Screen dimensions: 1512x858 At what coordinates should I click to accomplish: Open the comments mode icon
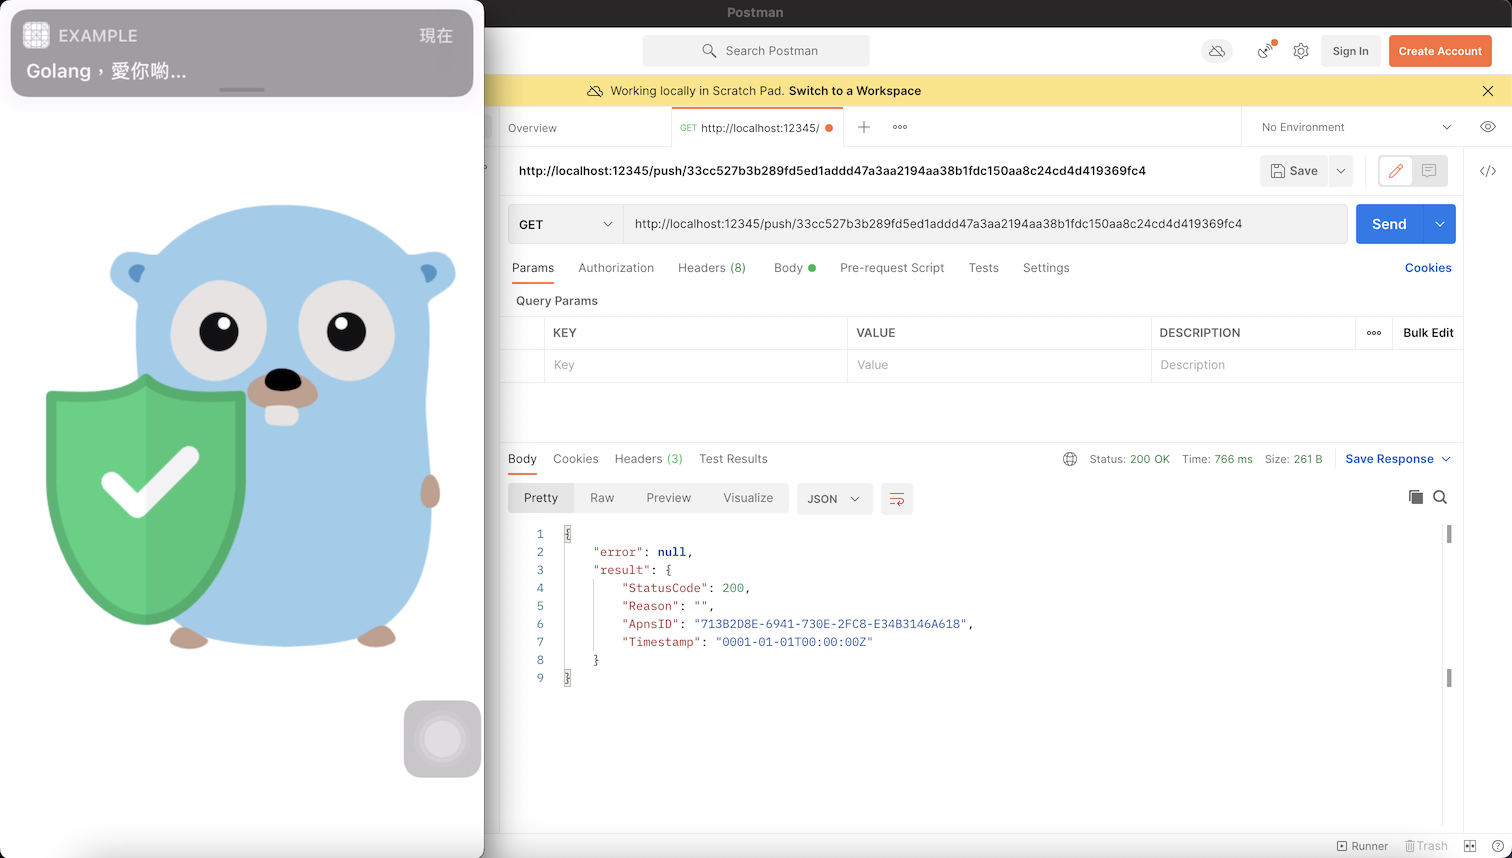(1429, 171)
